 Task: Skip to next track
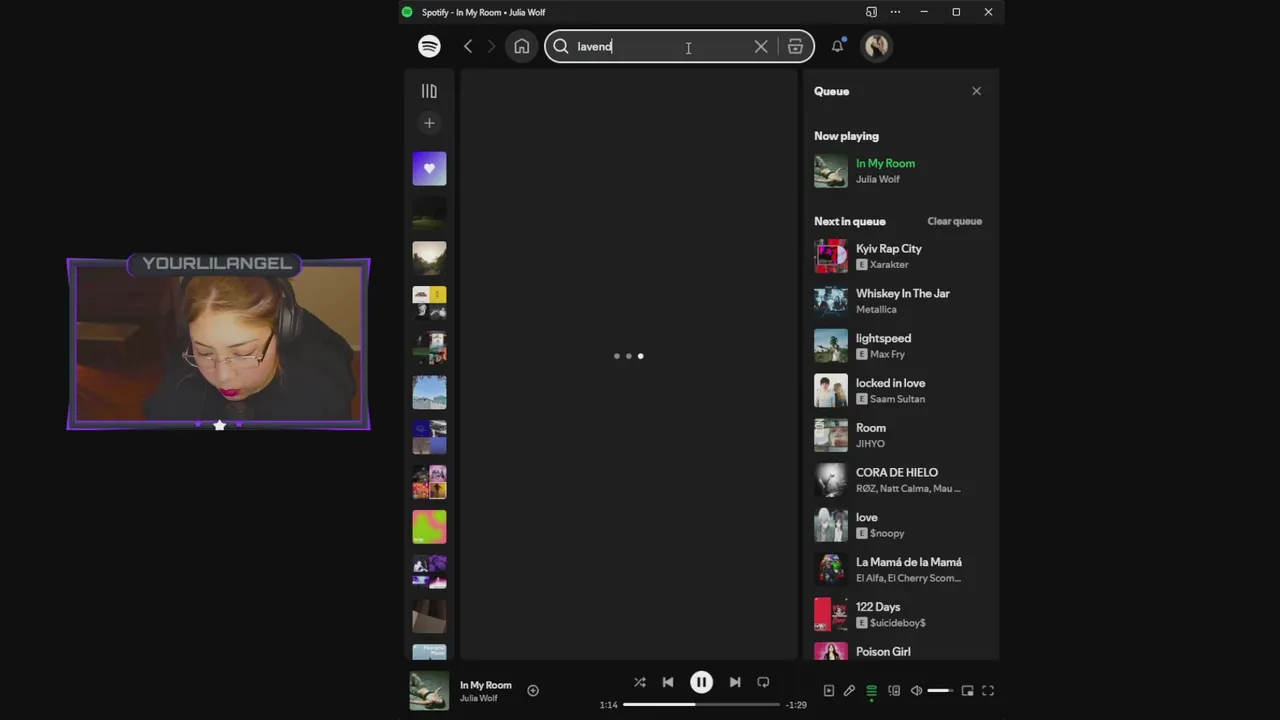735,682
